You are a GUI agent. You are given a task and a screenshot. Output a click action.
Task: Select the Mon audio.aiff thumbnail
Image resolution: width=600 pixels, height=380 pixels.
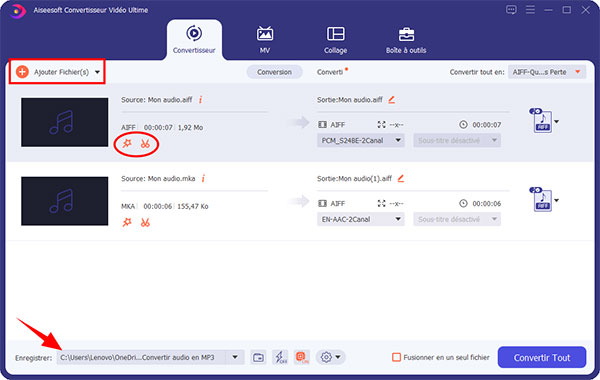pos(65,122)
